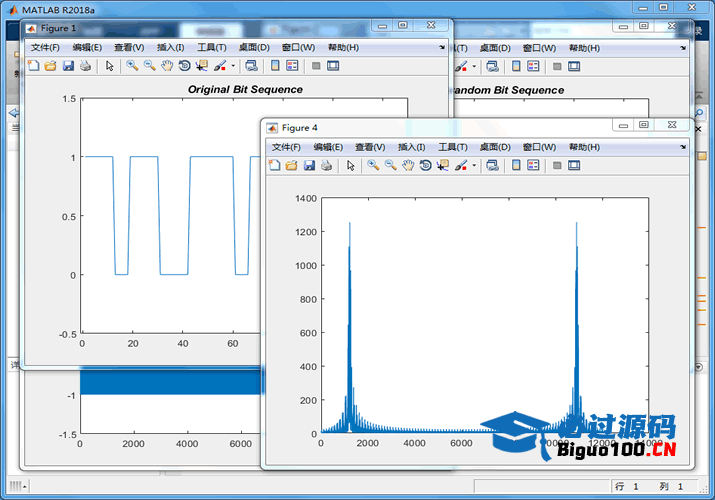Open 查看(V) menu in Figure 1

click(x=129, y=47)
